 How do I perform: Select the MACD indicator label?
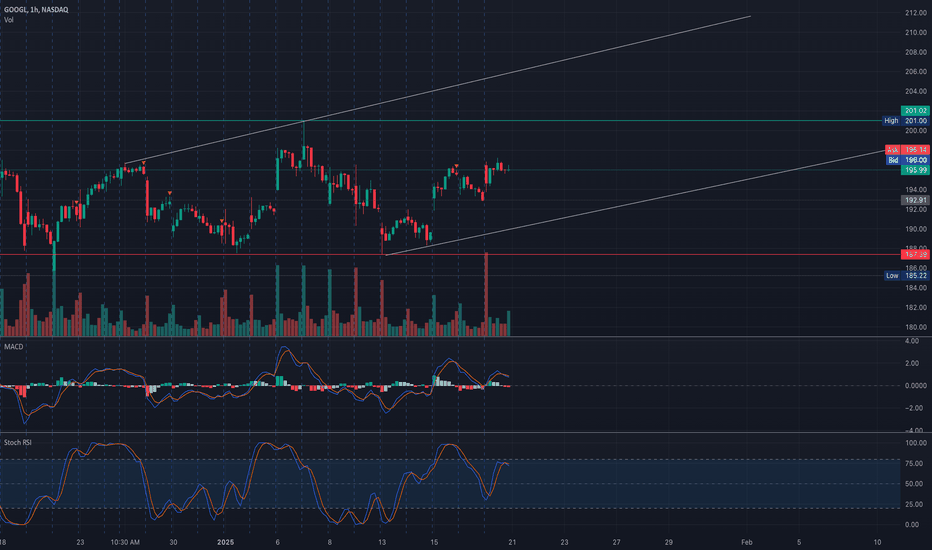click(x=13, y=347)
